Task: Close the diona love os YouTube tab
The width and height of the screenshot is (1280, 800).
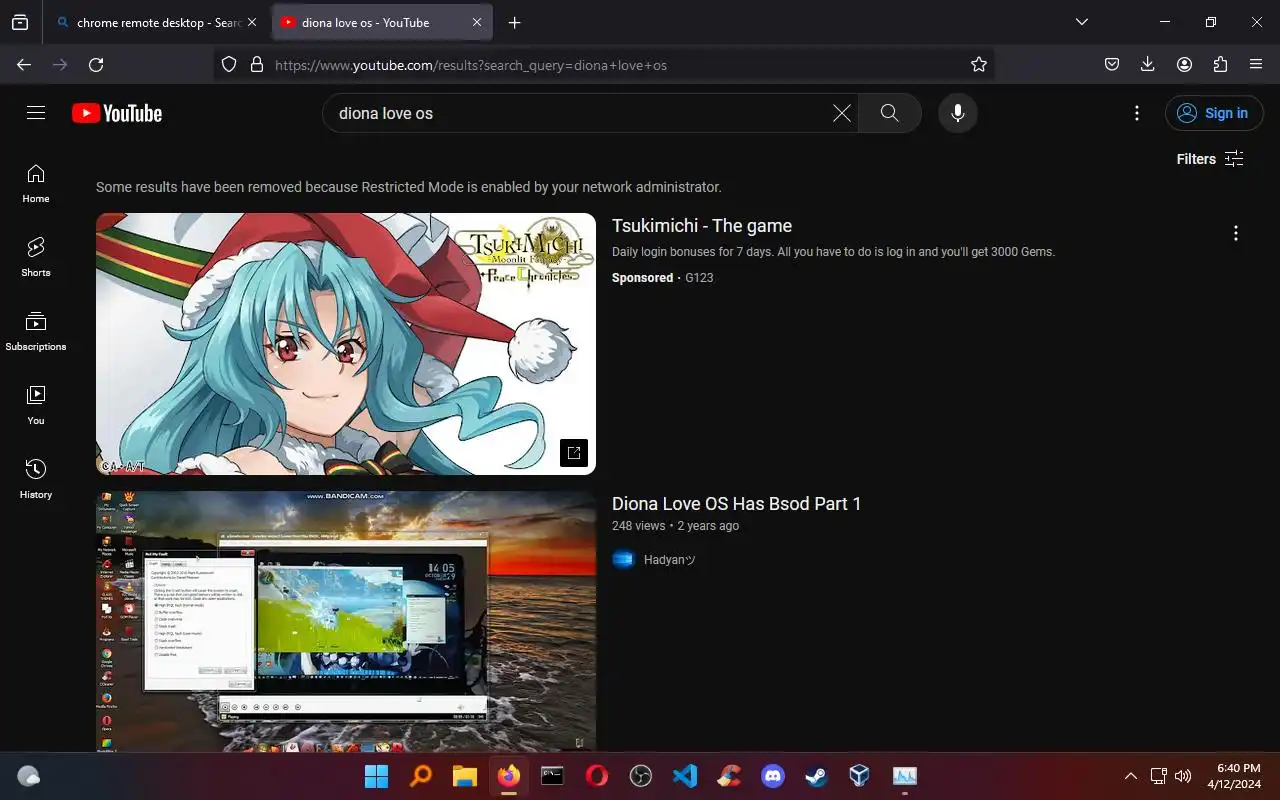Action: coord(477,22)
